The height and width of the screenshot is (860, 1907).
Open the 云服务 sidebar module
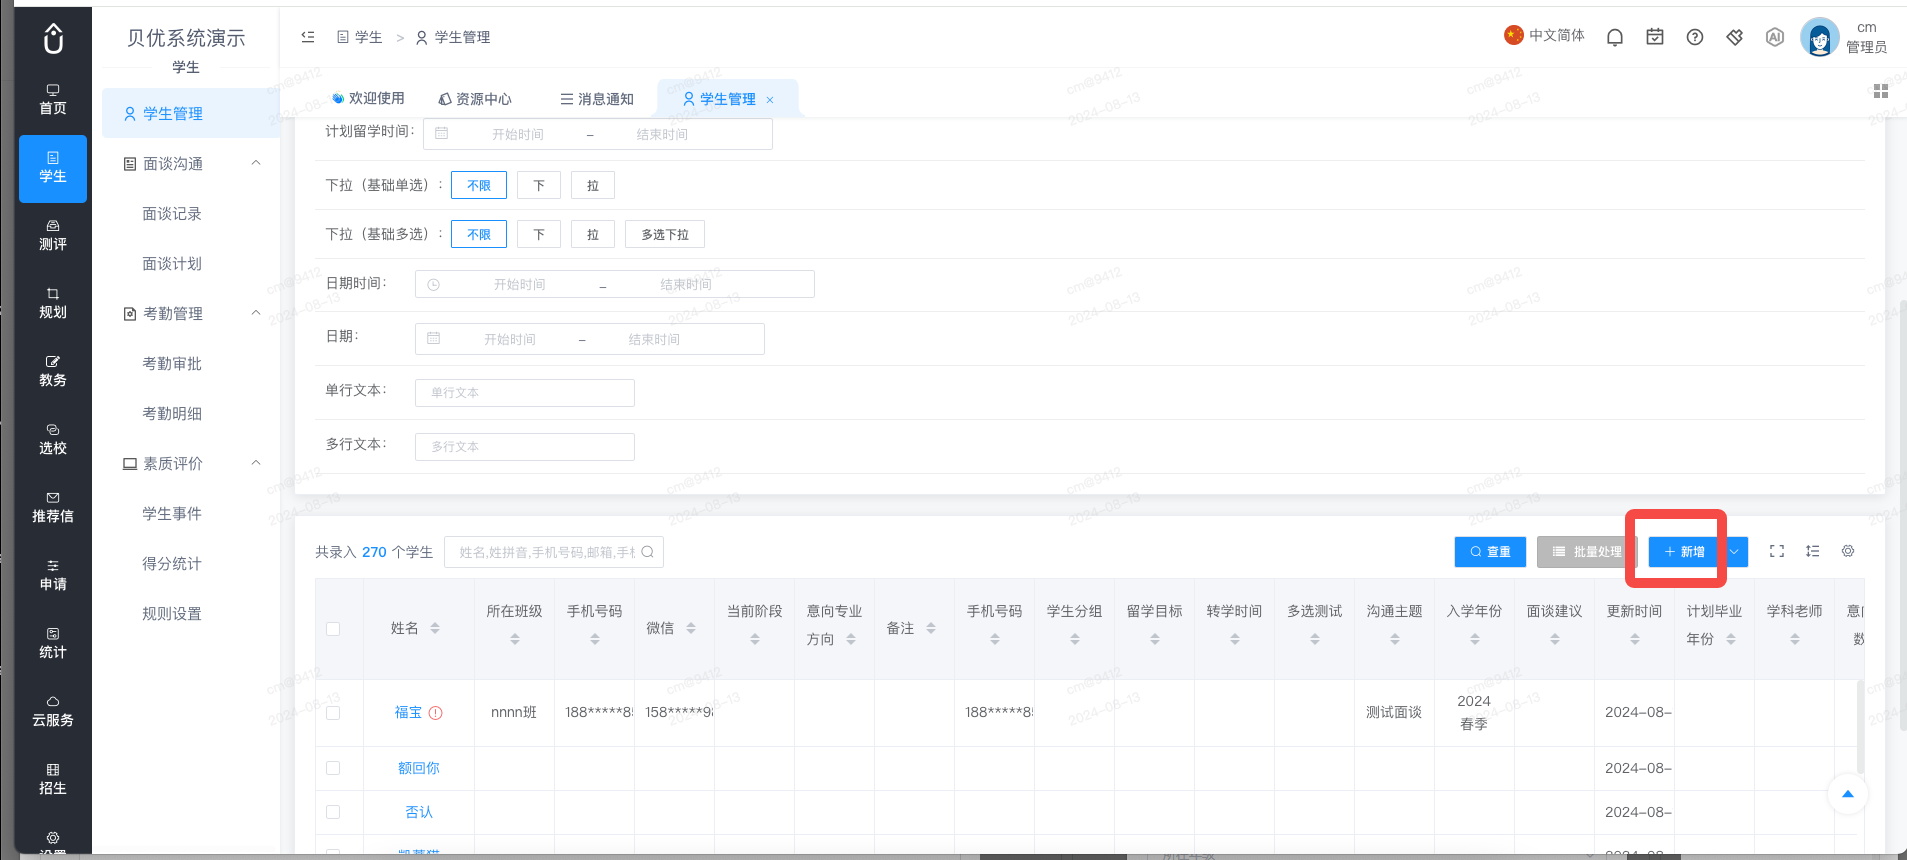(53, 712)
